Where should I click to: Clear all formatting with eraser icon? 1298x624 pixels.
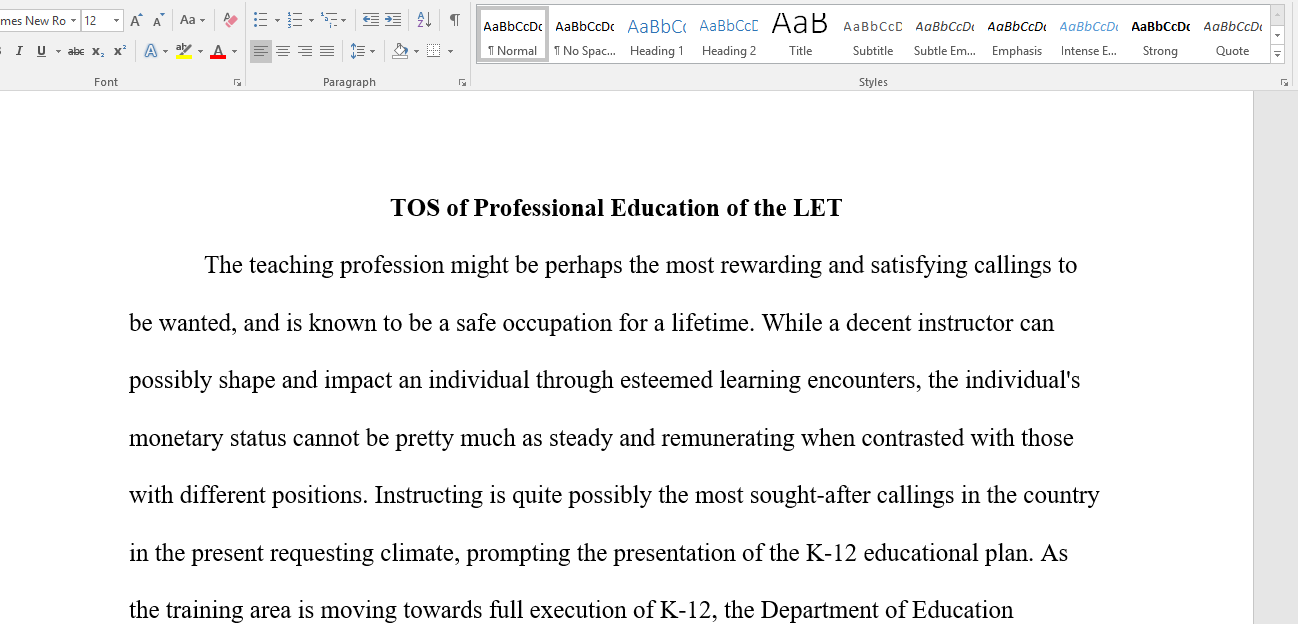(x=230, y=20)
